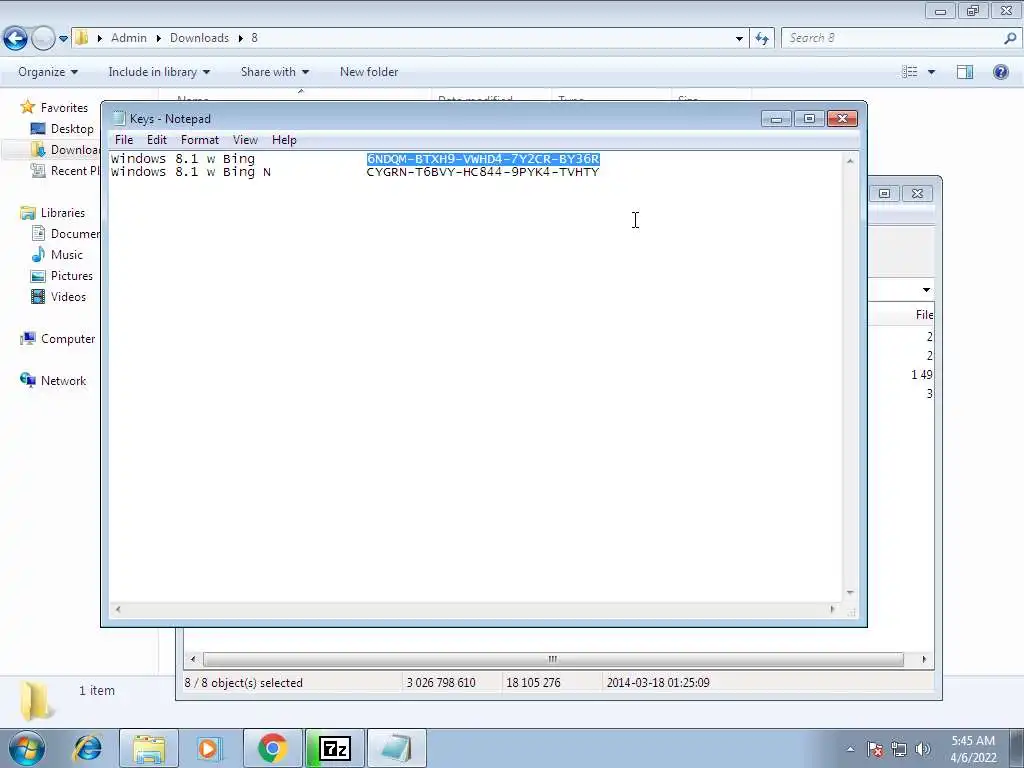
Task: Click 8 / 8 object(s) selected status
Action: (x=244, y=682)
